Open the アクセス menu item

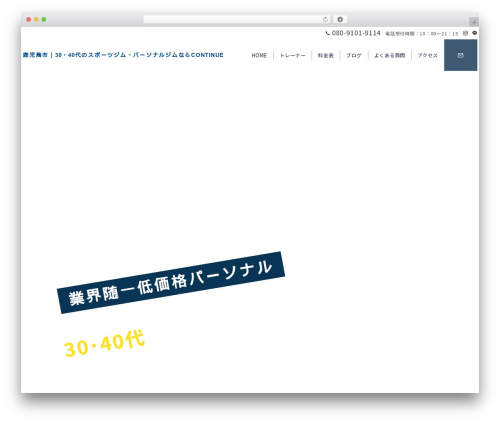point(428,56)
